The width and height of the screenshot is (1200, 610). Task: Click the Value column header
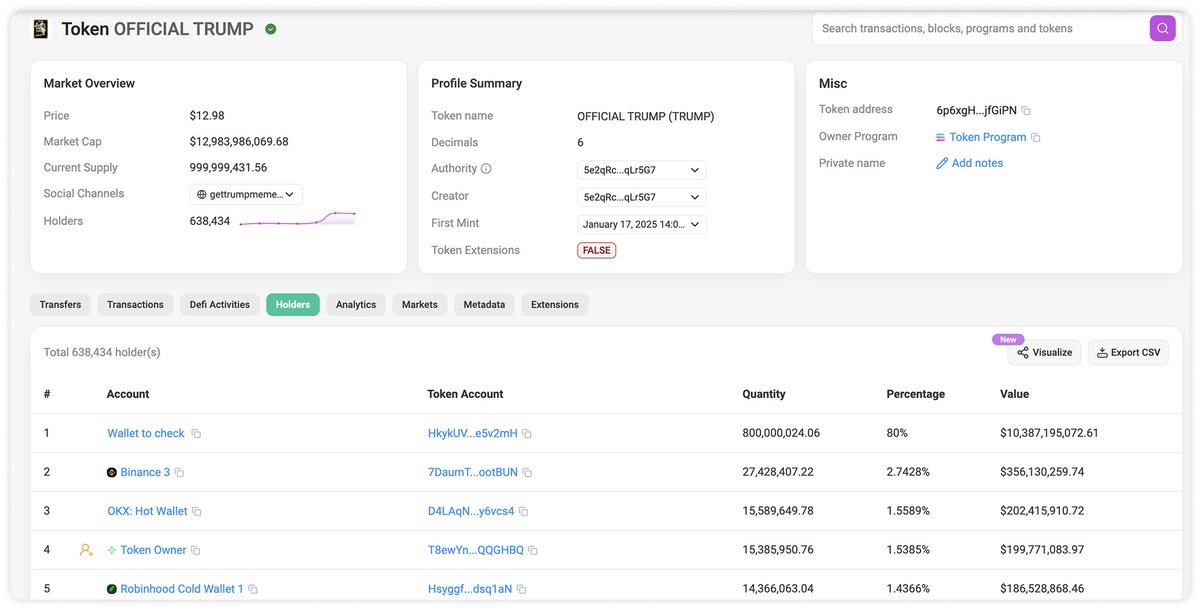tap(1014, 394)
